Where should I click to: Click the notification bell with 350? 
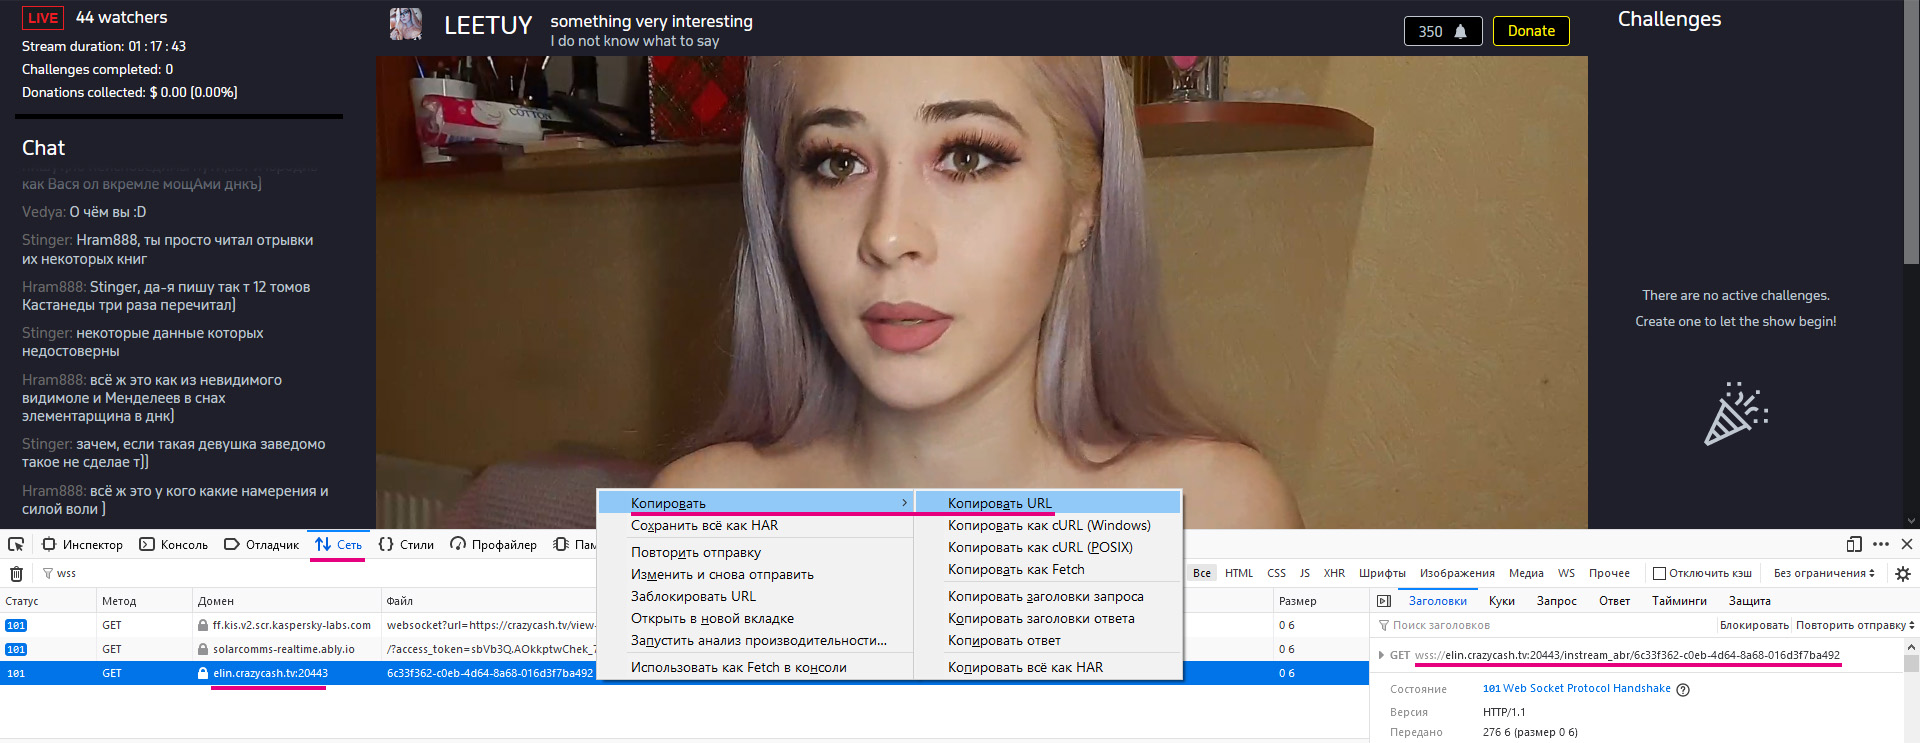coord(1442,31)
